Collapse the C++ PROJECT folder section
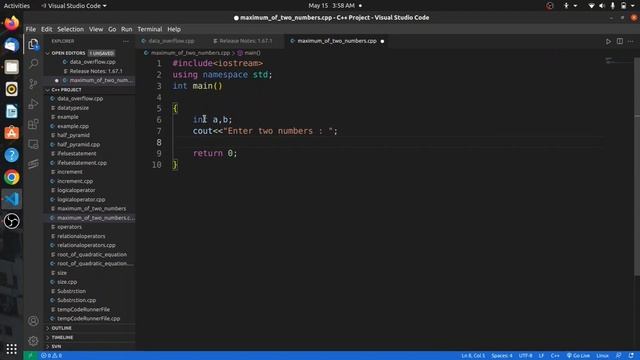This screenshot has width=640, height=360. [x=67, y=90]
